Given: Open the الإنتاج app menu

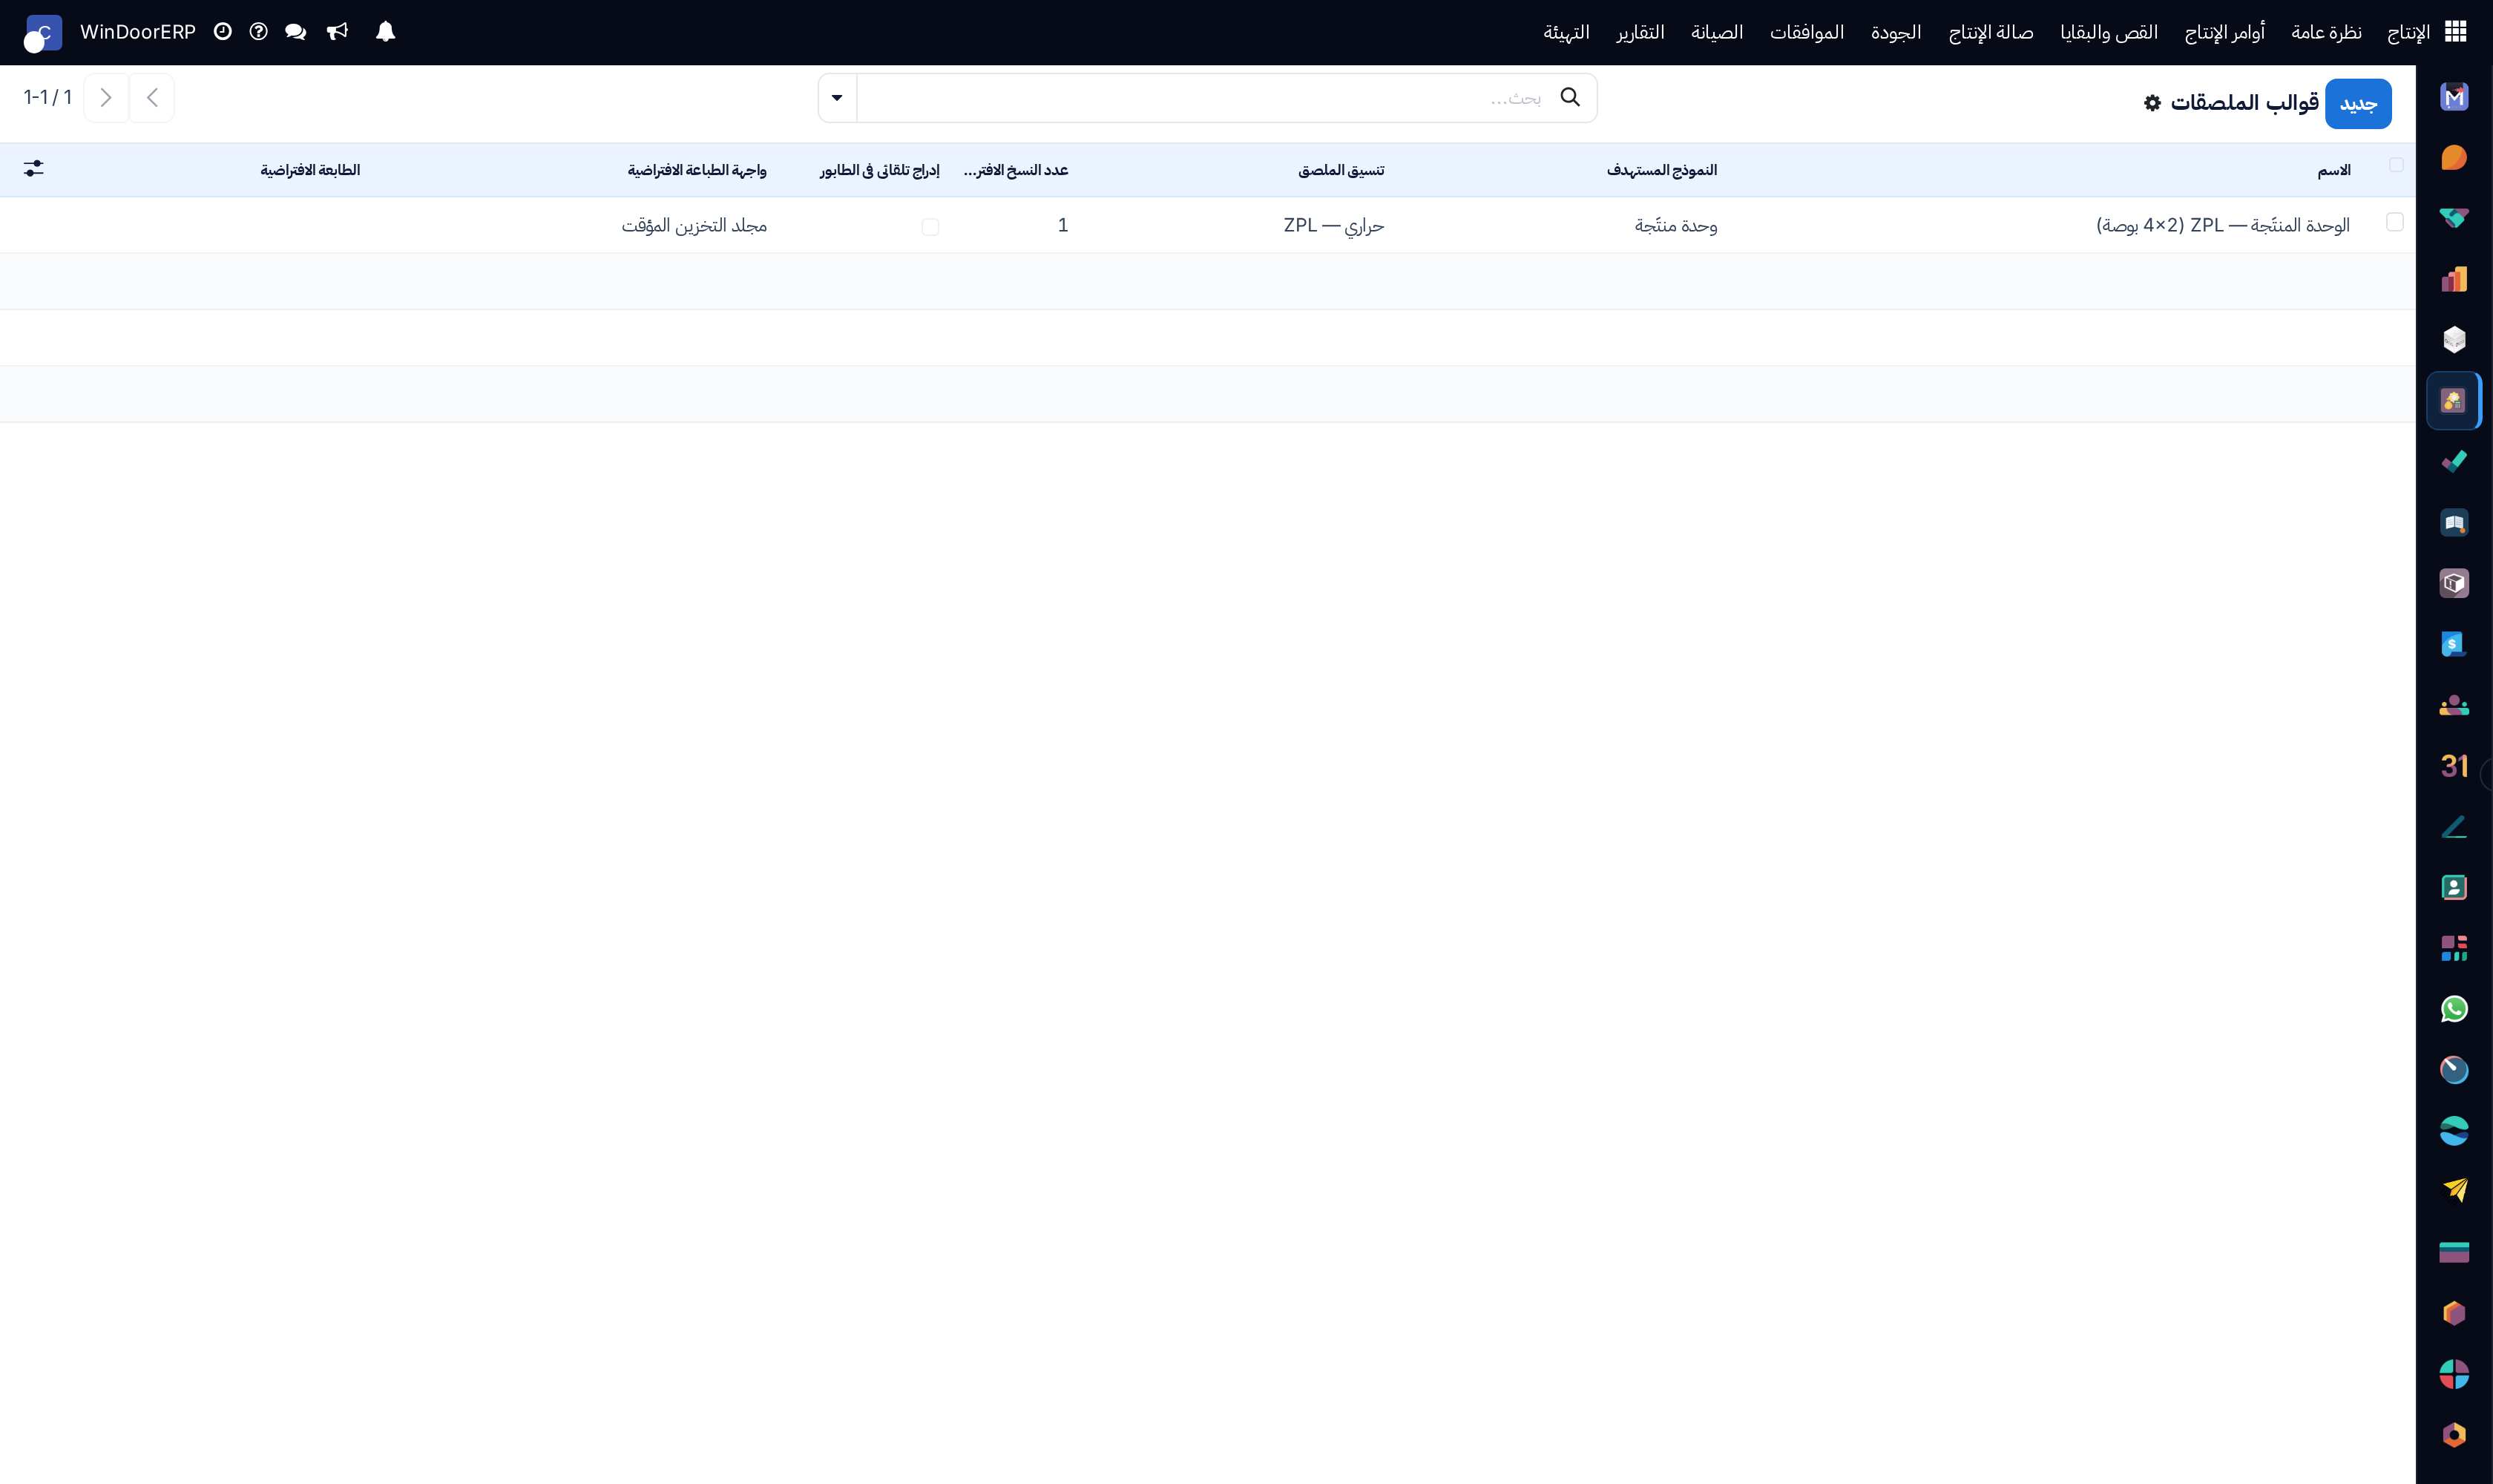Looking at the screenshot, I should point(2408,33).
